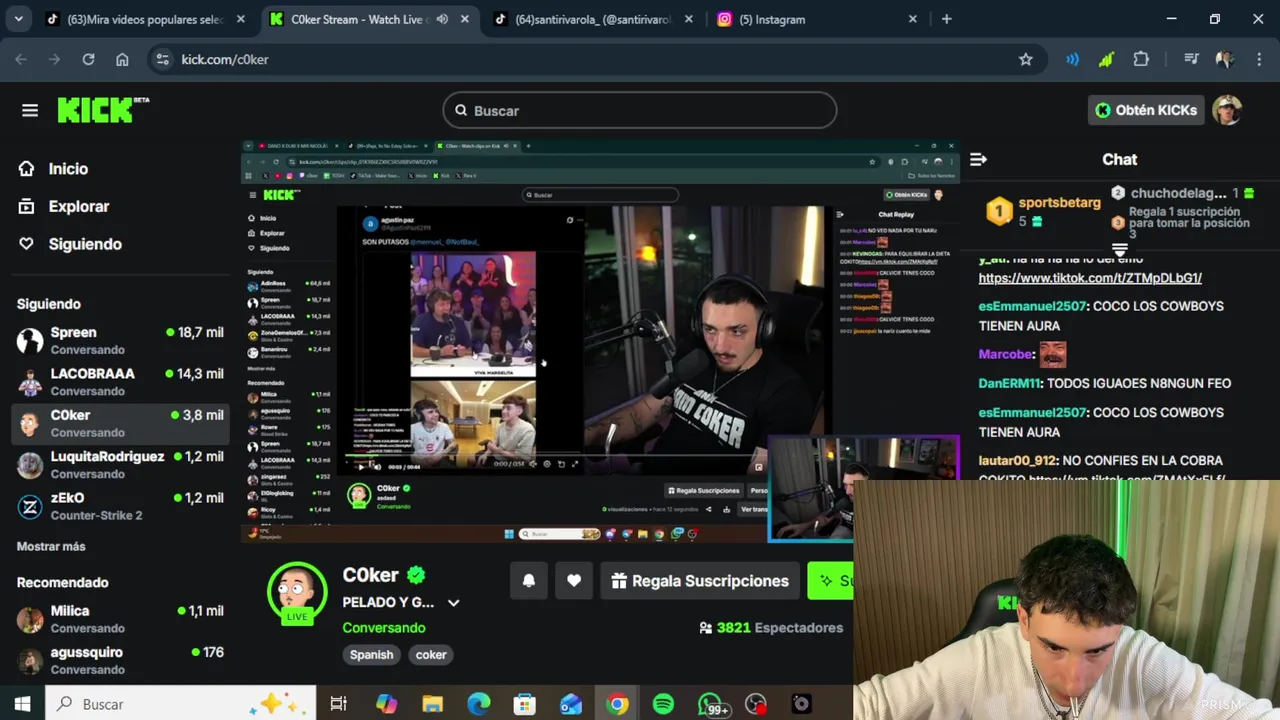
Task: Open Siguiendo in the sidebar
Action: (85, 244)
